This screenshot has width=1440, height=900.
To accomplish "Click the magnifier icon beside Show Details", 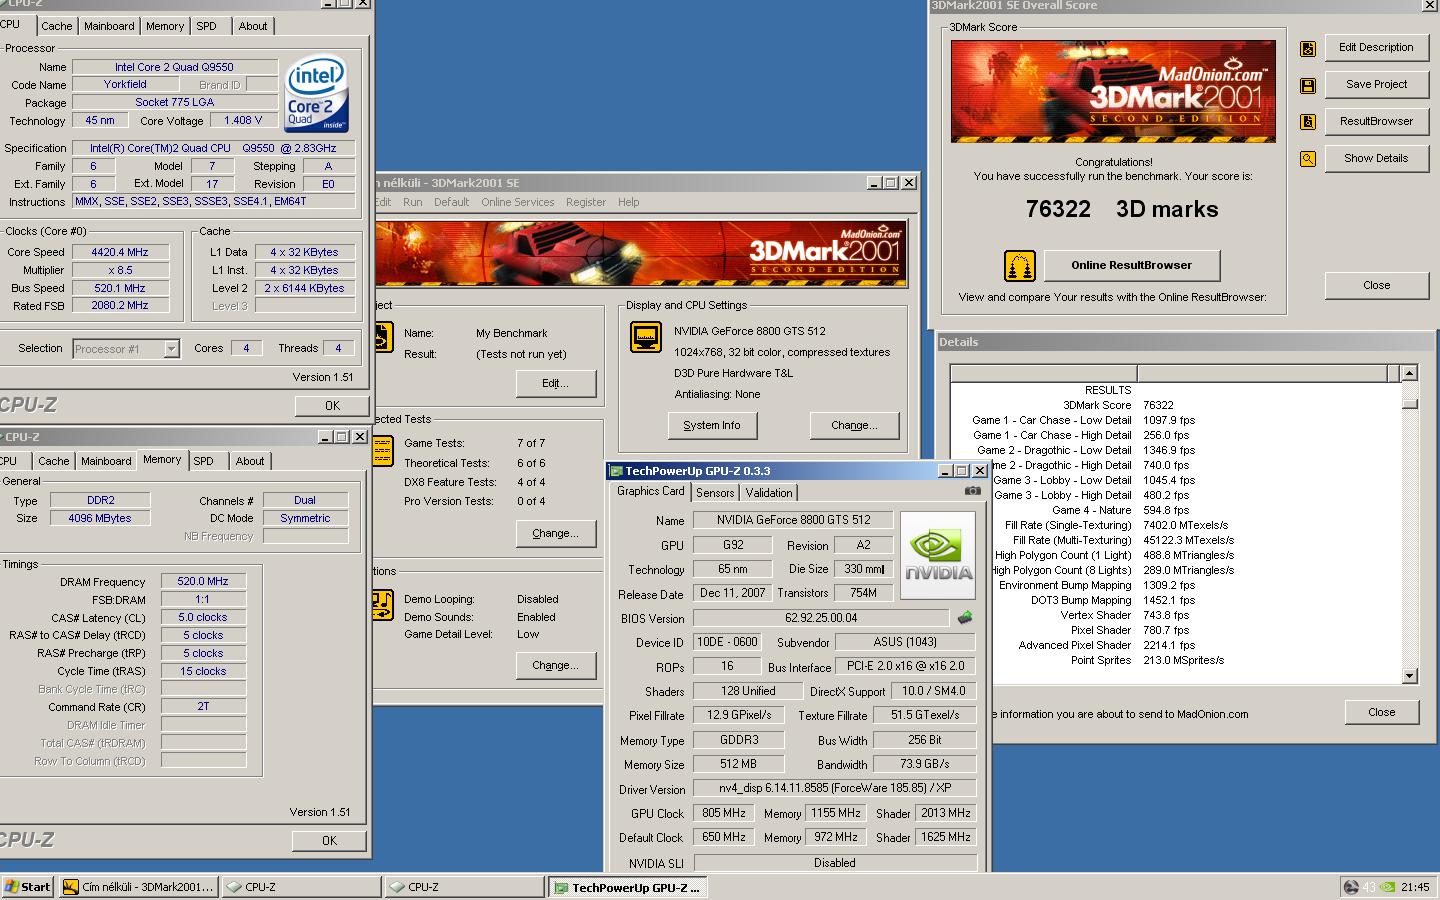I will tap(1307, 159).
